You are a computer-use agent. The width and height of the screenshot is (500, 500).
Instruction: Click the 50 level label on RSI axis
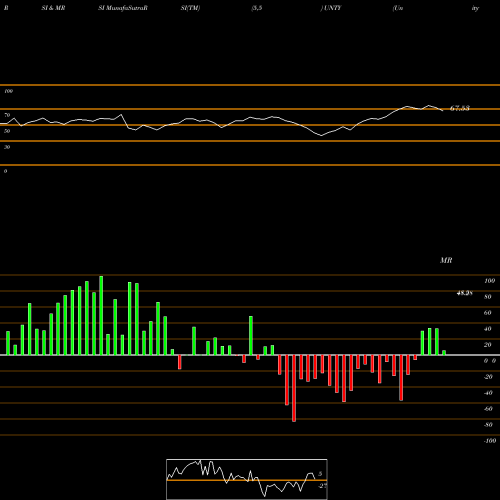pyautogui.click(x=7, y=131)
